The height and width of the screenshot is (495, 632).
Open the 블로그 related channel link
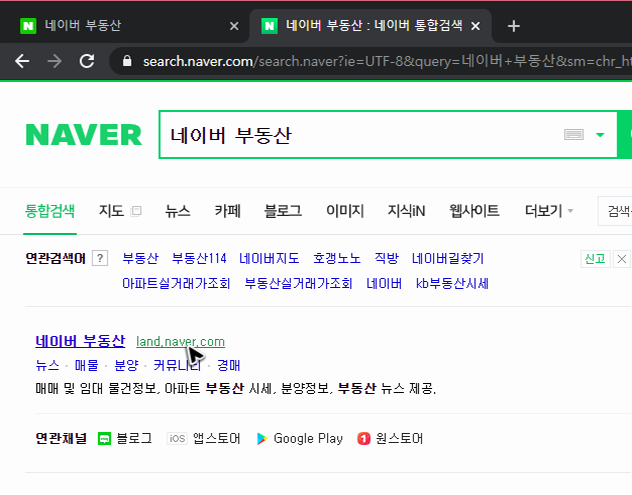tap(134, 438)
